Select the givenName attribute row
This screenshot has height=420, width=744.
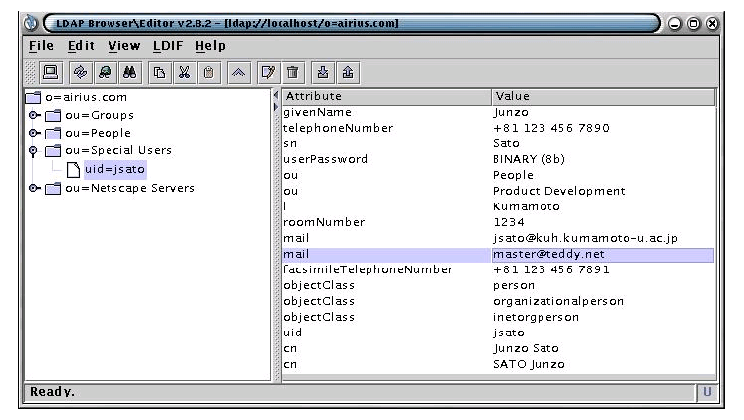(498, 112)
